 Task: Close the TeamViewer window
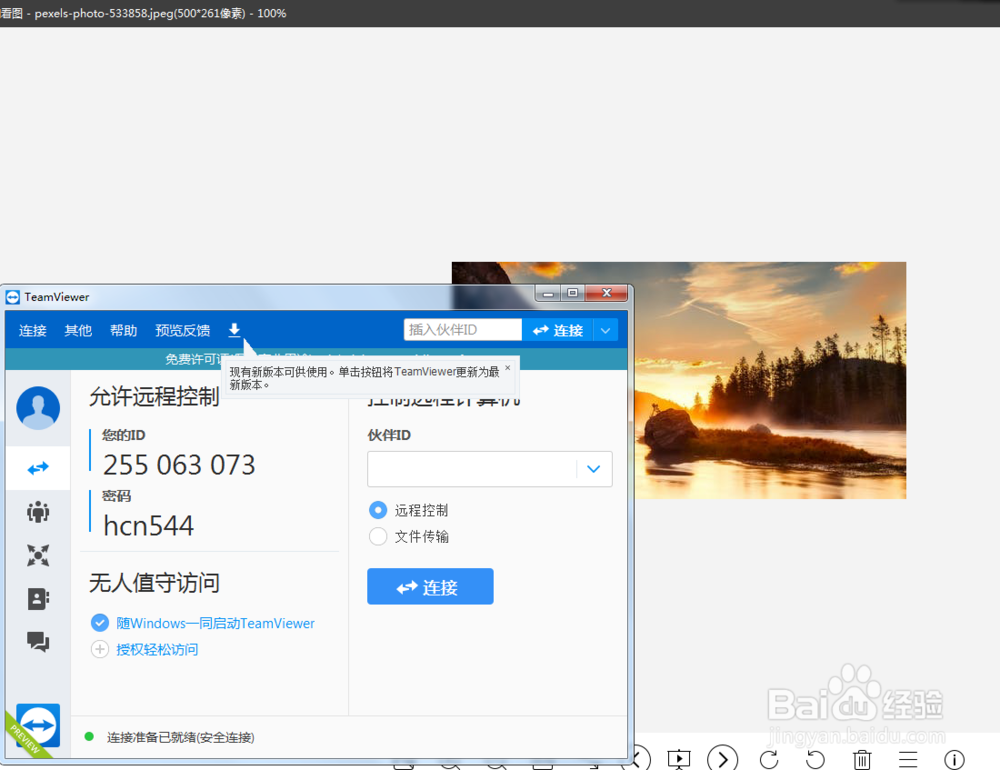pyautogui.click(x=607, y=293)
